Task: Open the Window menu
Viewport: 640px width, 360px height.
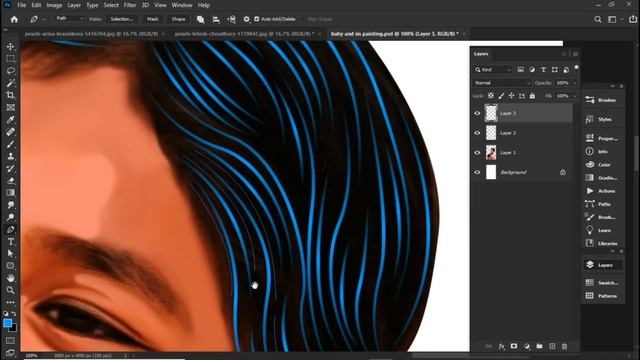Action: [182, 5]
